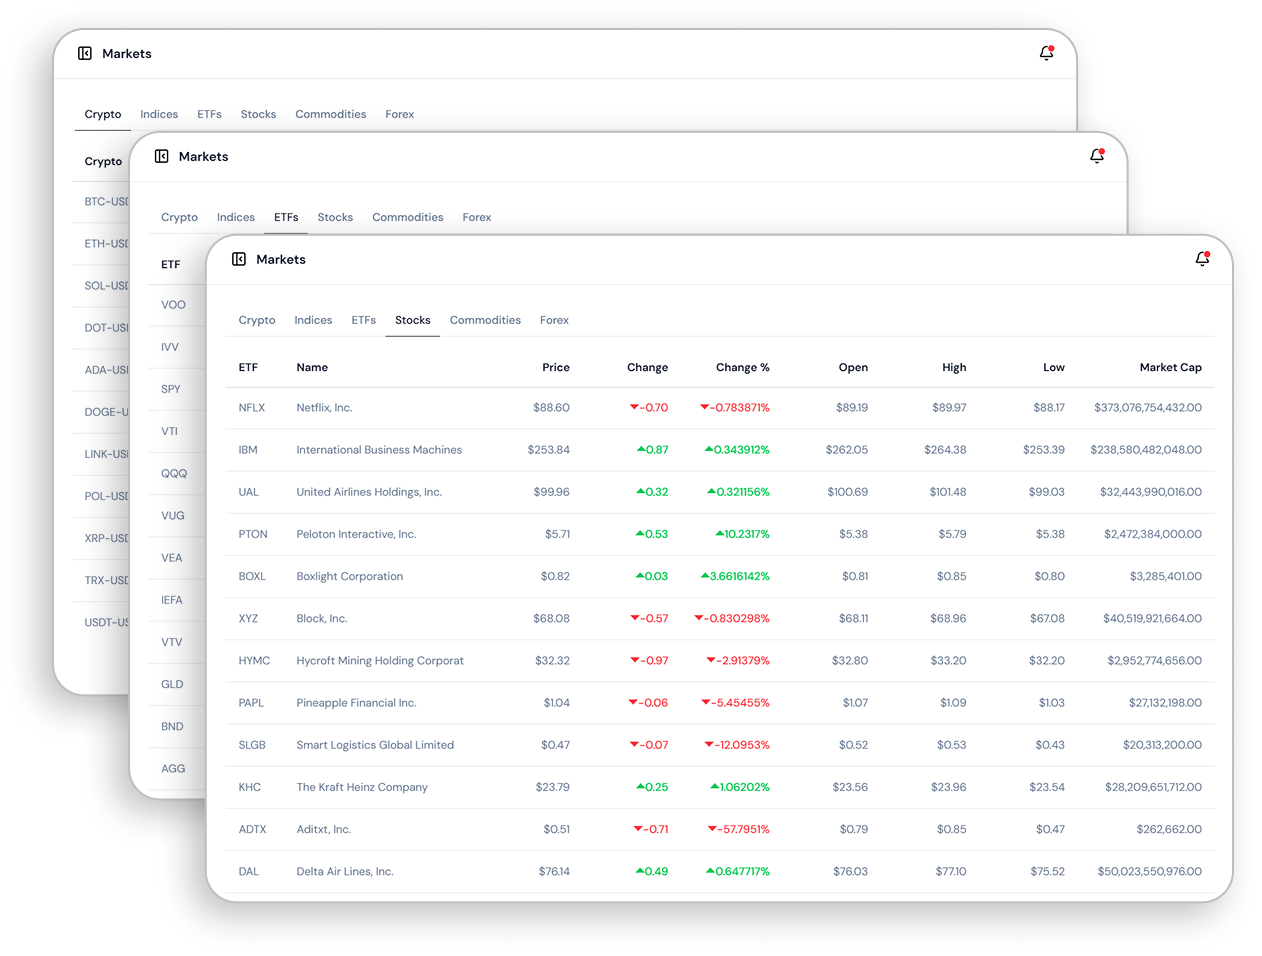Click the Price column header

click(x=556, y=367)
